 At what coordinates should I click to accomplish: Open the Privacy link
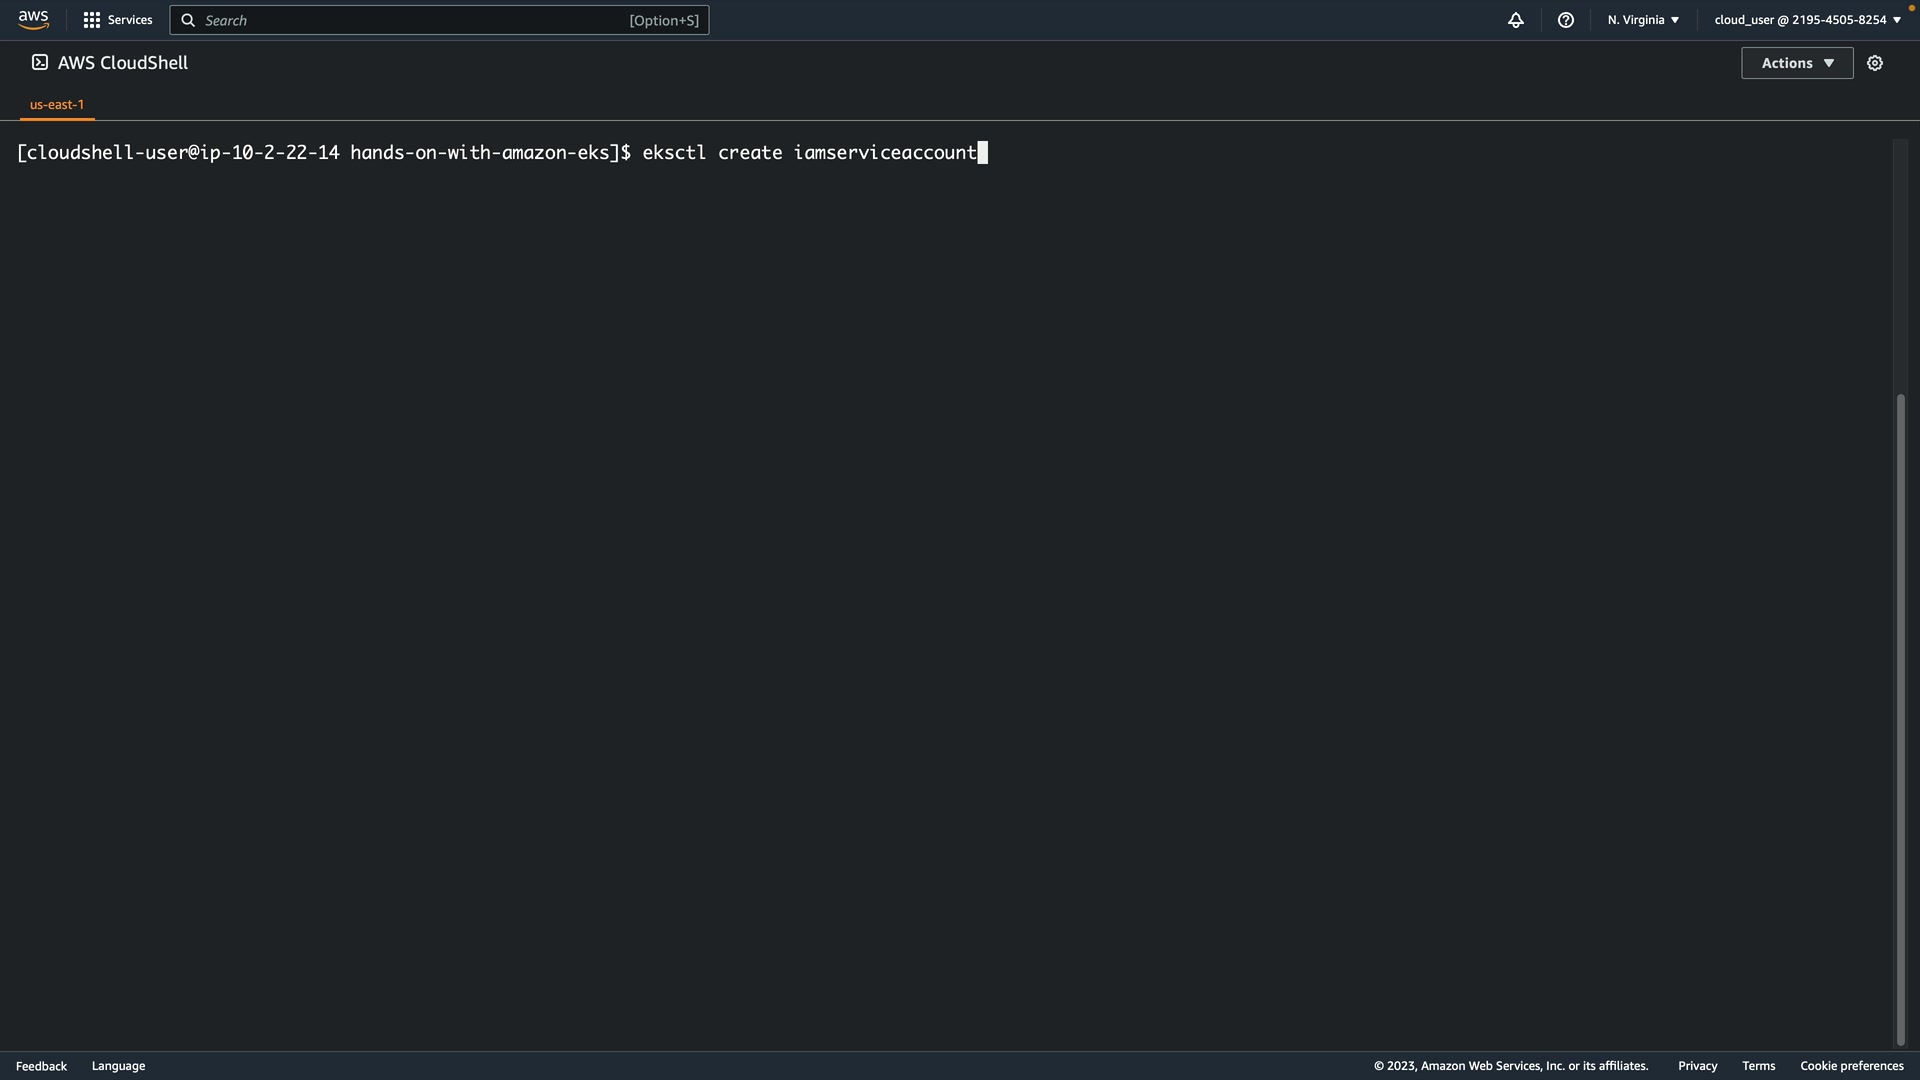[x=1697, y=1066]
